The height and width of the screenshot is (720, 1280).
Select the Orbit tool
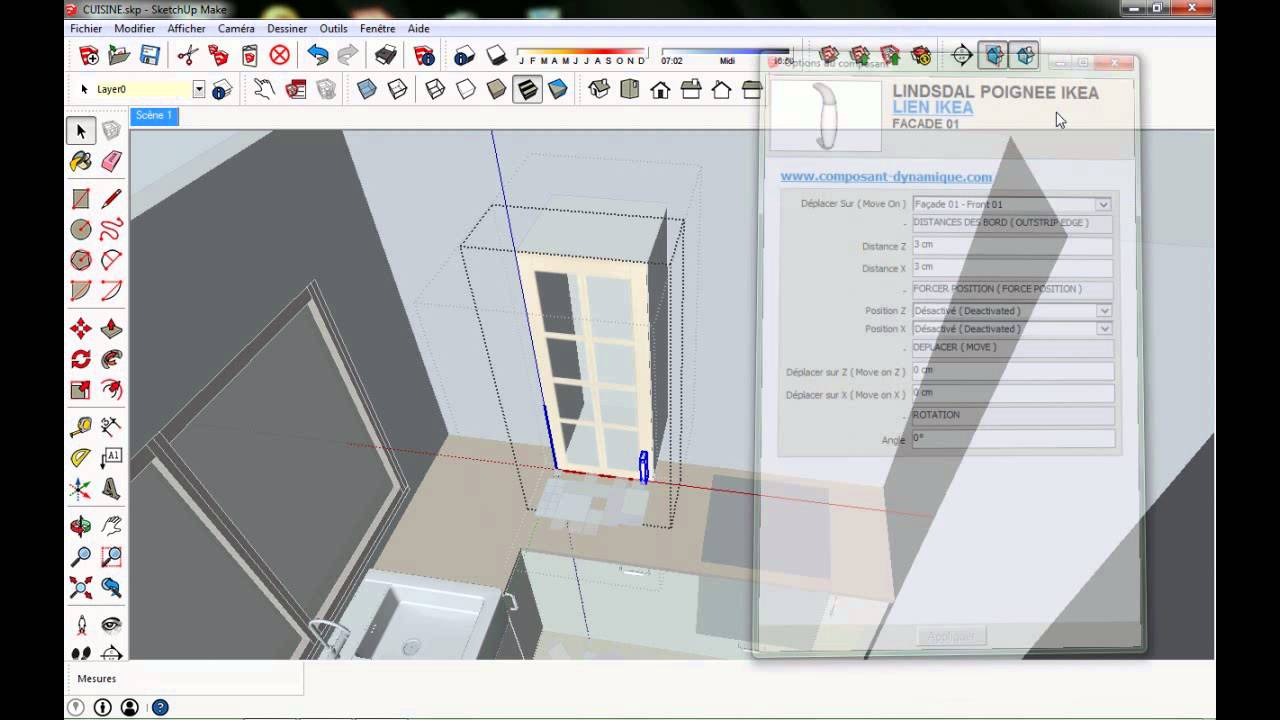coord(81,526)
